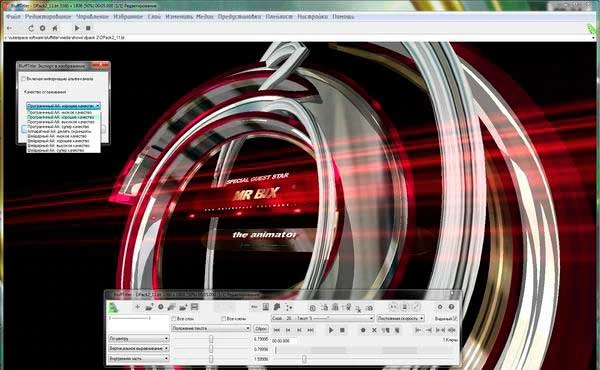Go to the previous key

(x=288, y=330)
